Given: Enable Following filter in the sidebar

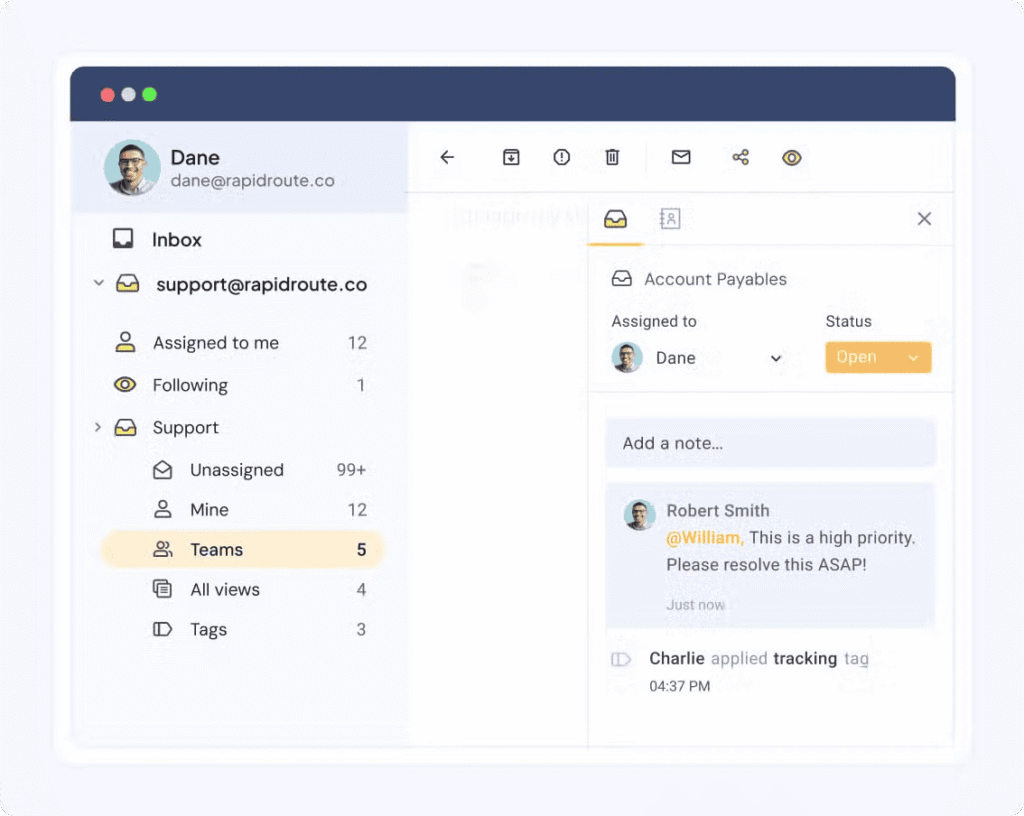Looking at the screenshot, I should click(x=190, y=385).
